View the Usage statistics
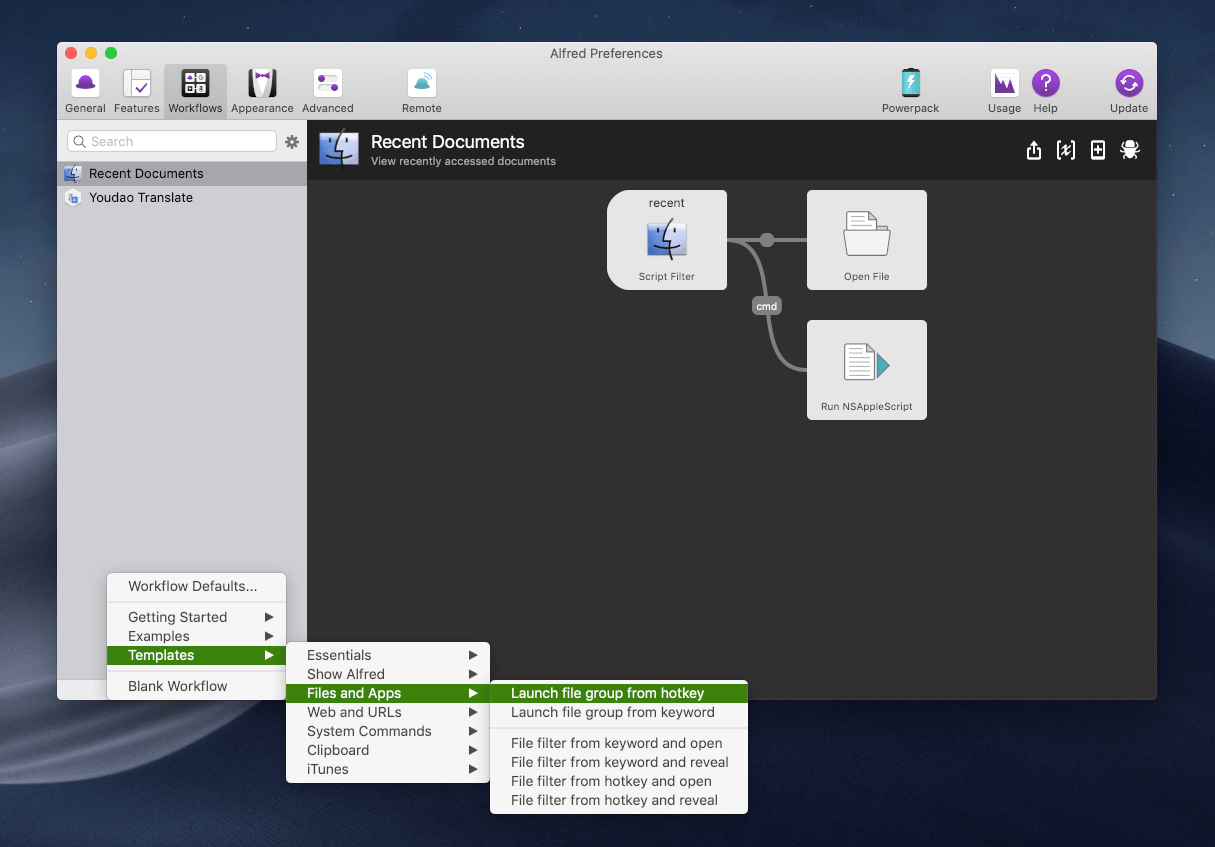 click(x=1004, y=91)
